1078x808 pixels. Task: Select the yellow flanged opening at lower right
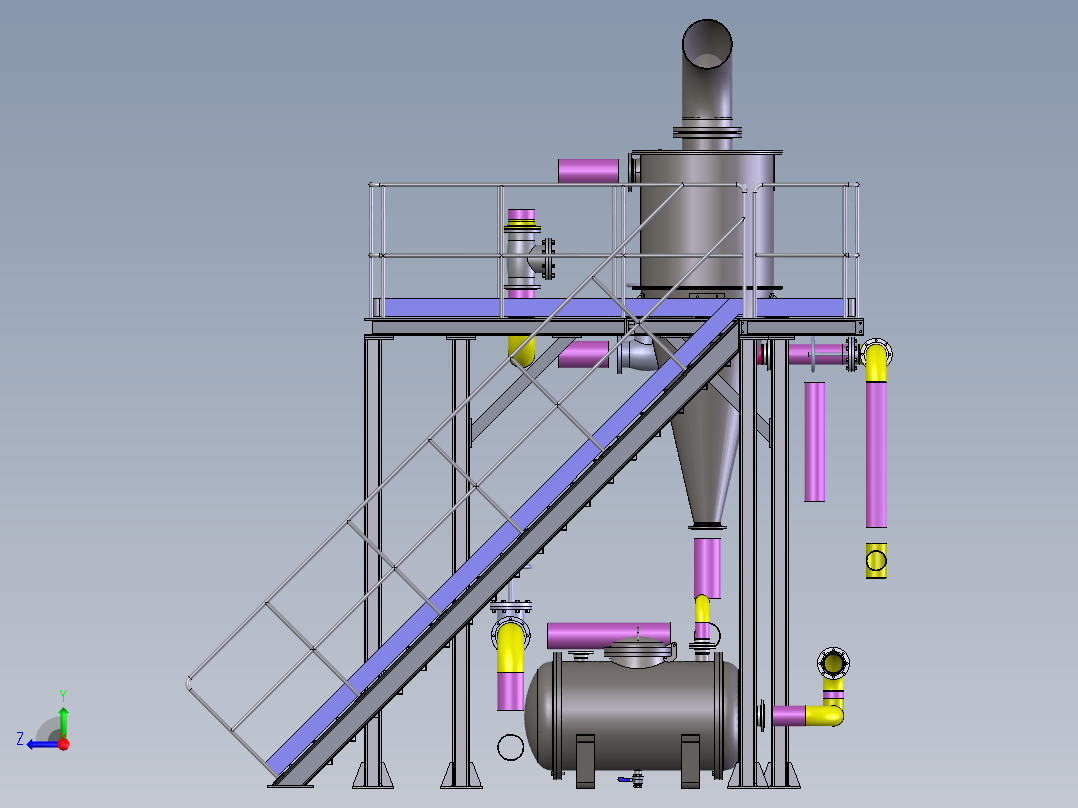point(833,664)
